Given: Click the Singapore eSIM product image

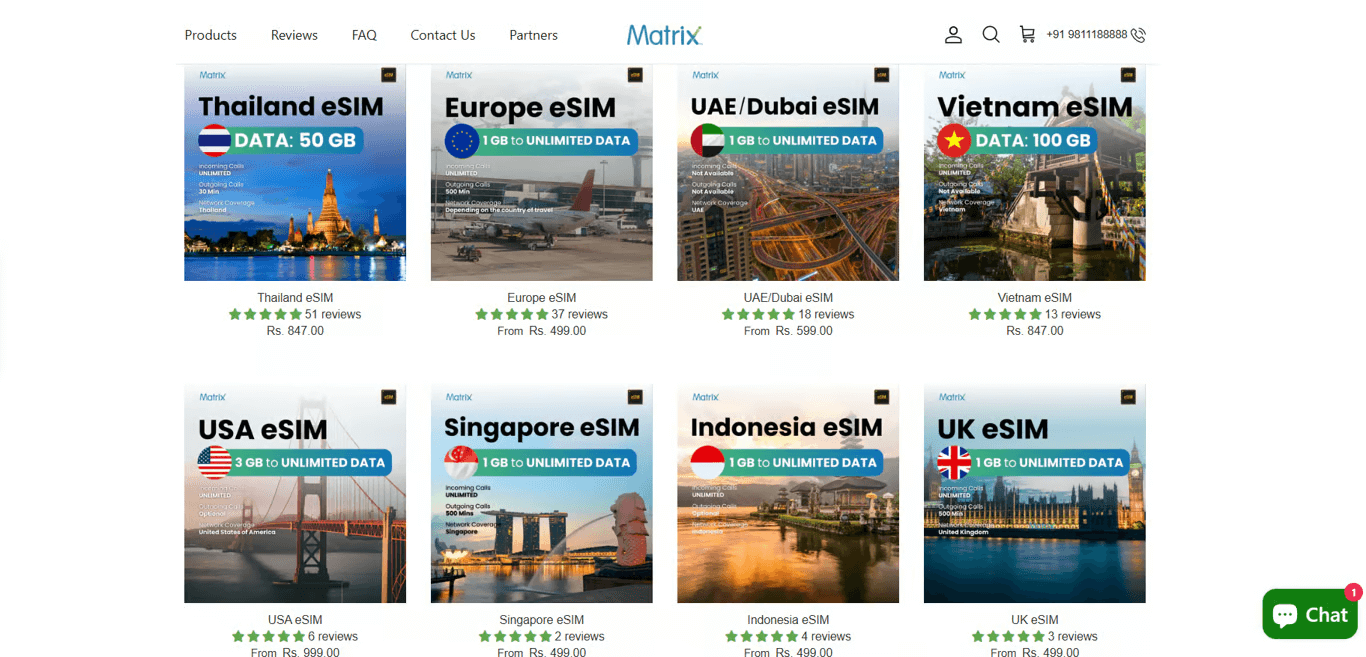Looking at the screenshot, I should [x=541, y=492].
